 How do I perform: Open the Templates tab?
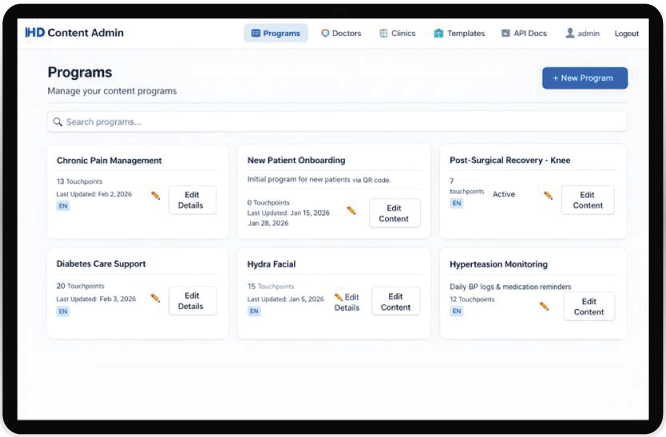(459, 33)
